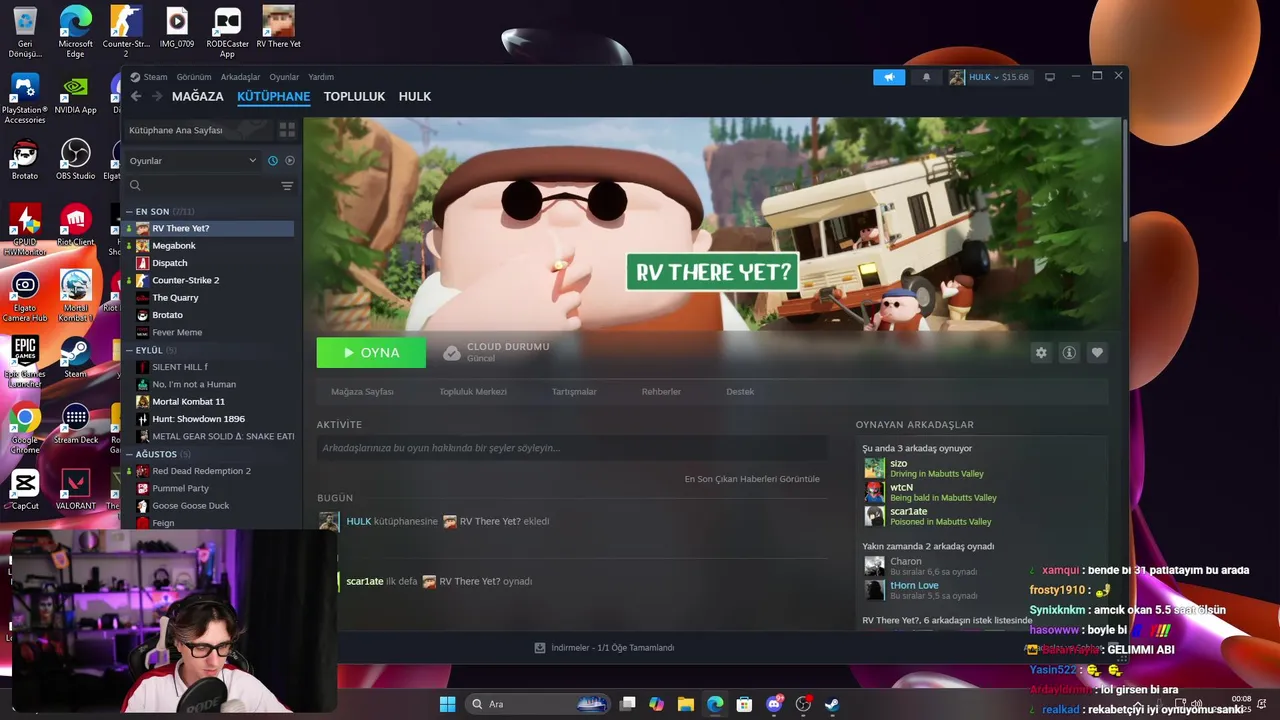The image size is (1280, 720).
Task: Open the Tartışmalar link
Action: 574,392
